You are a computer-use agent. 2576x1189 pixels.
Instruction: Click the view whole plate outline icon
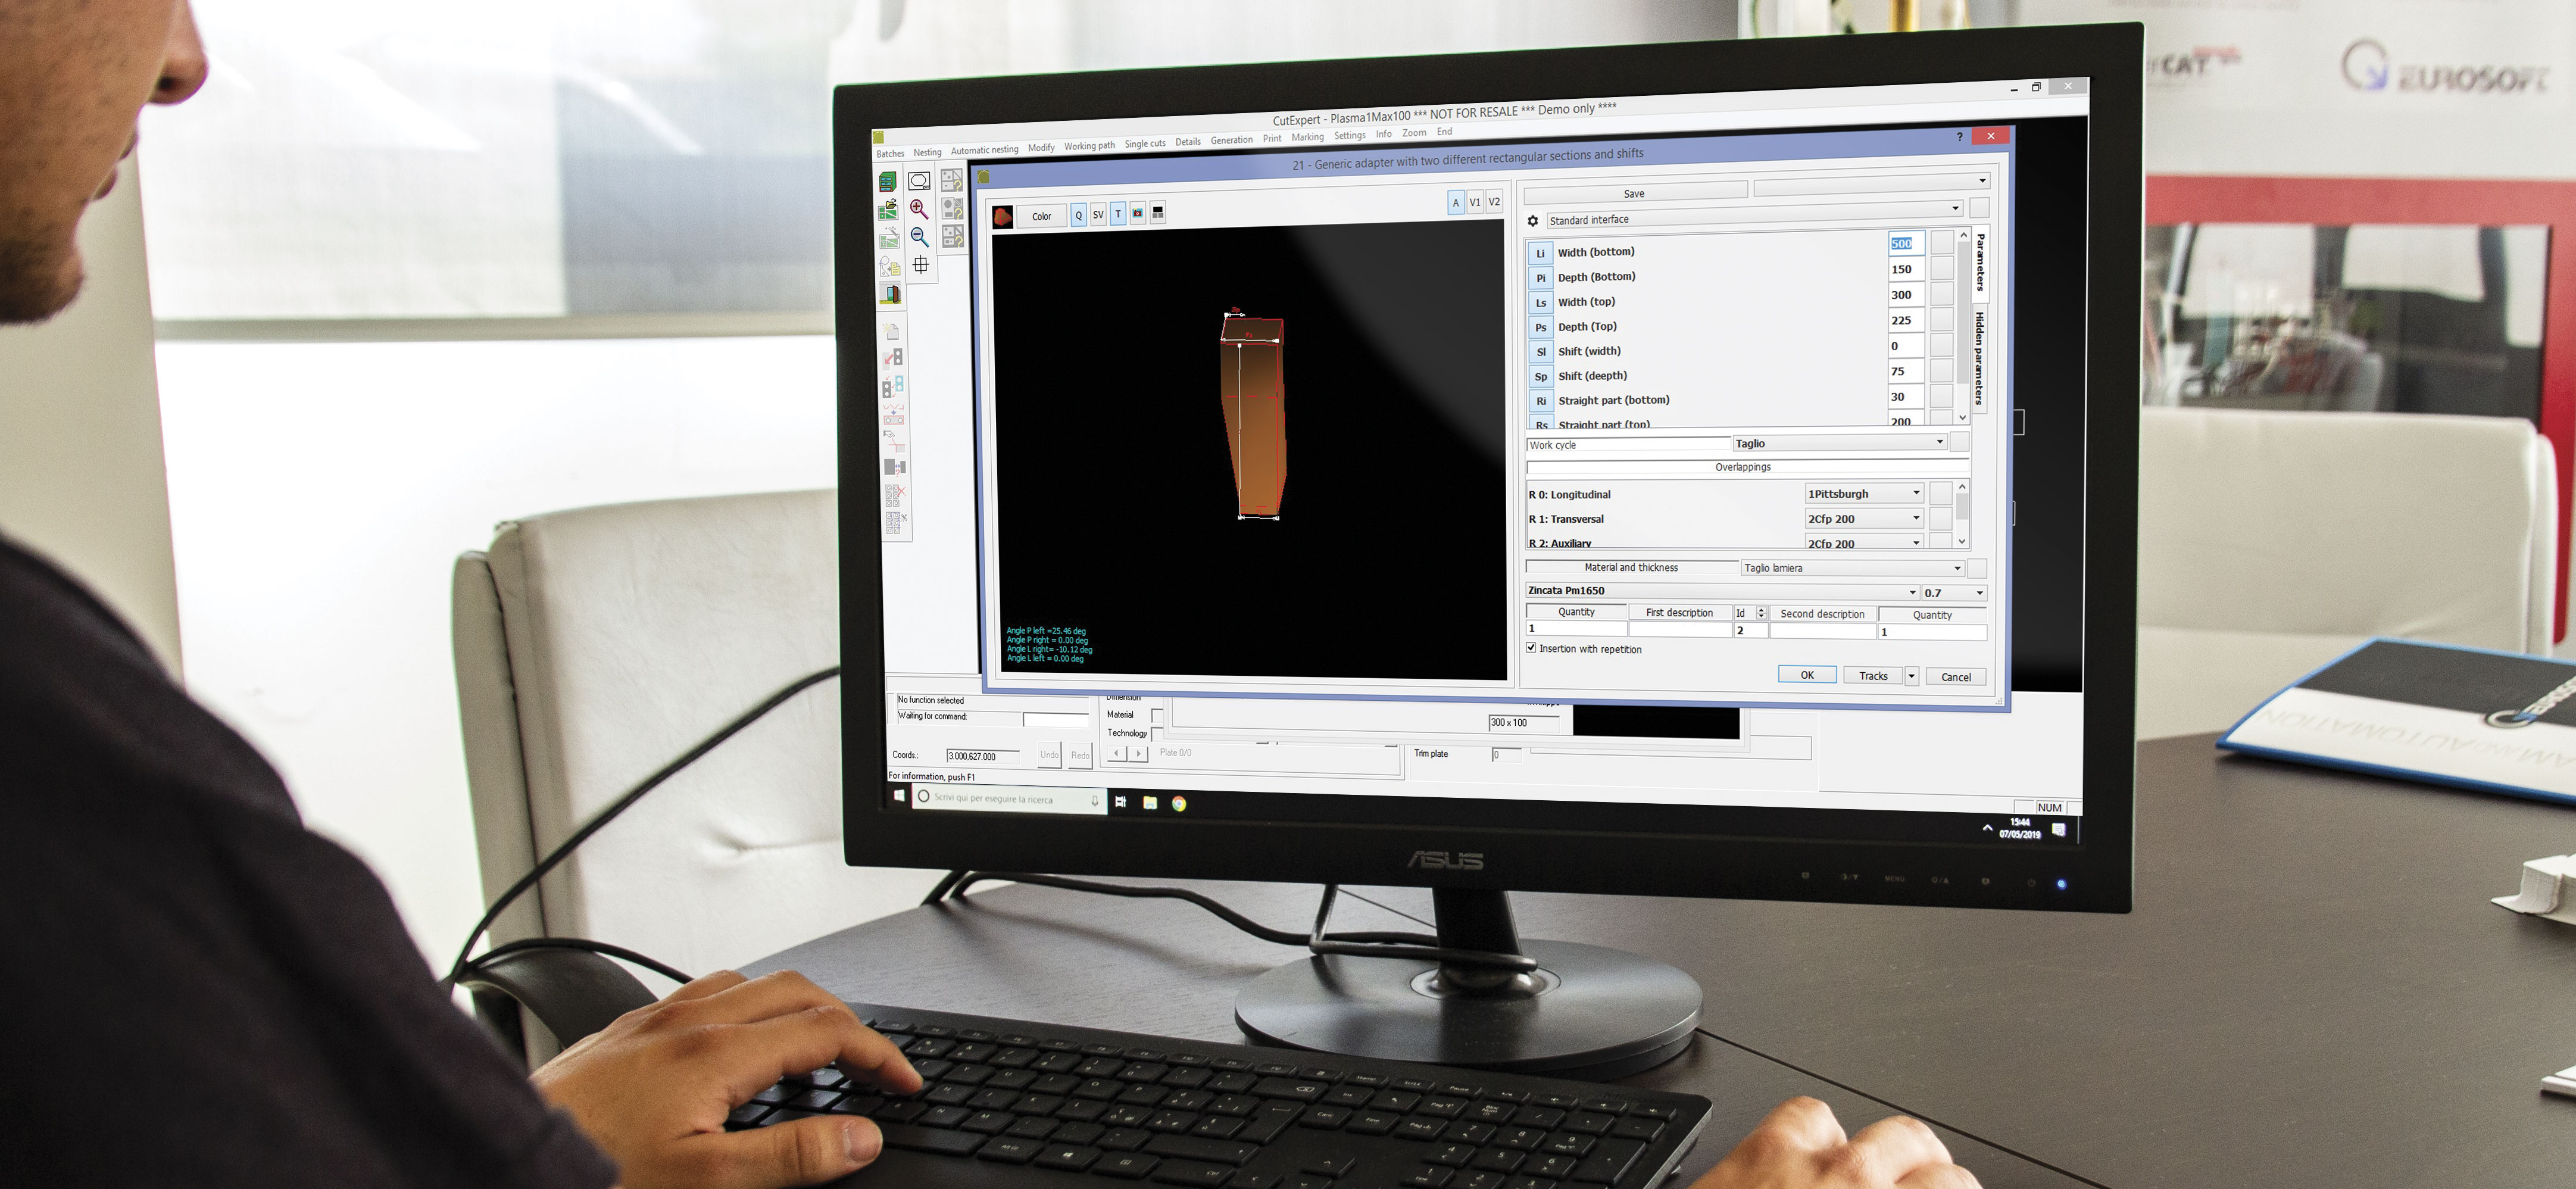point(919,181)
